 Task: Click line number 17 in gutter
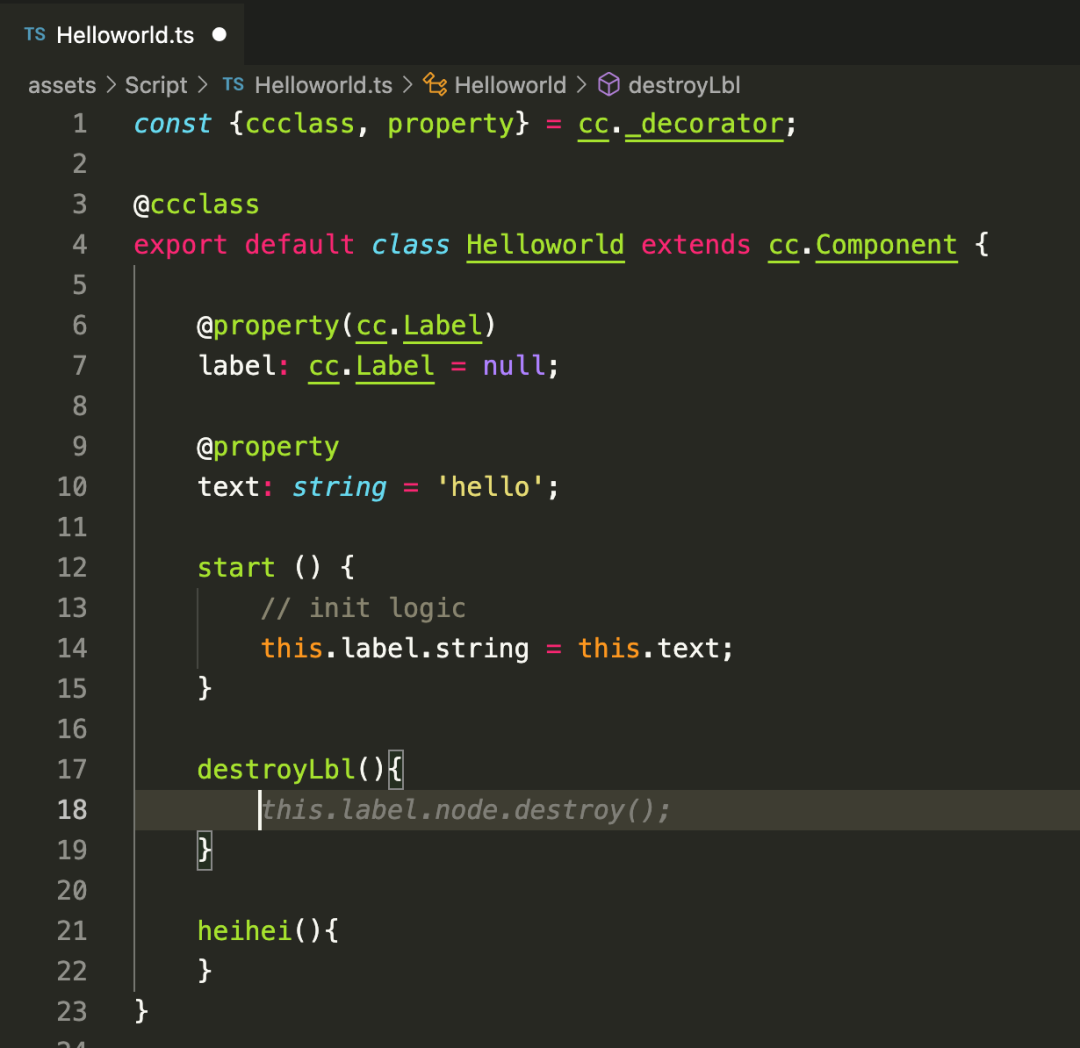point(72,770)
